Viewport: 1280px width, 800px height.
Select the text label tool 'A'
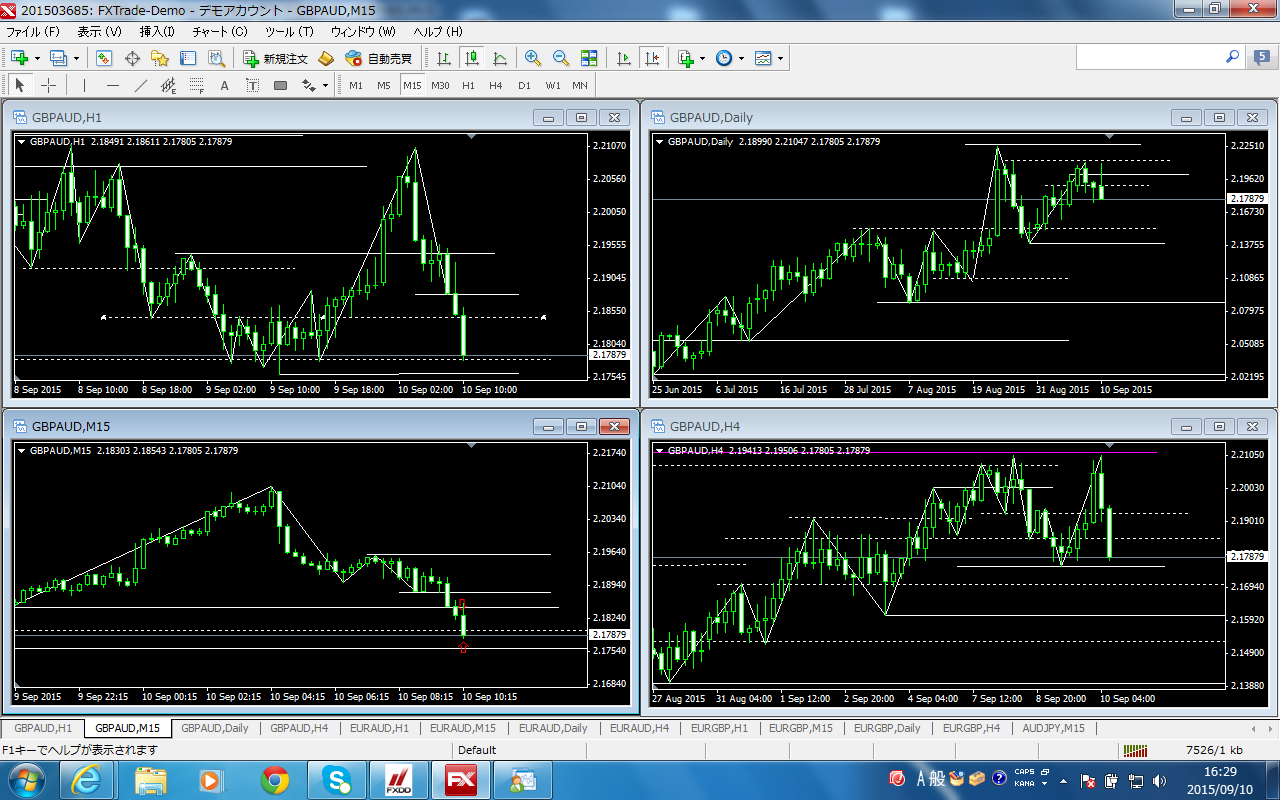(x=225, y=85)
